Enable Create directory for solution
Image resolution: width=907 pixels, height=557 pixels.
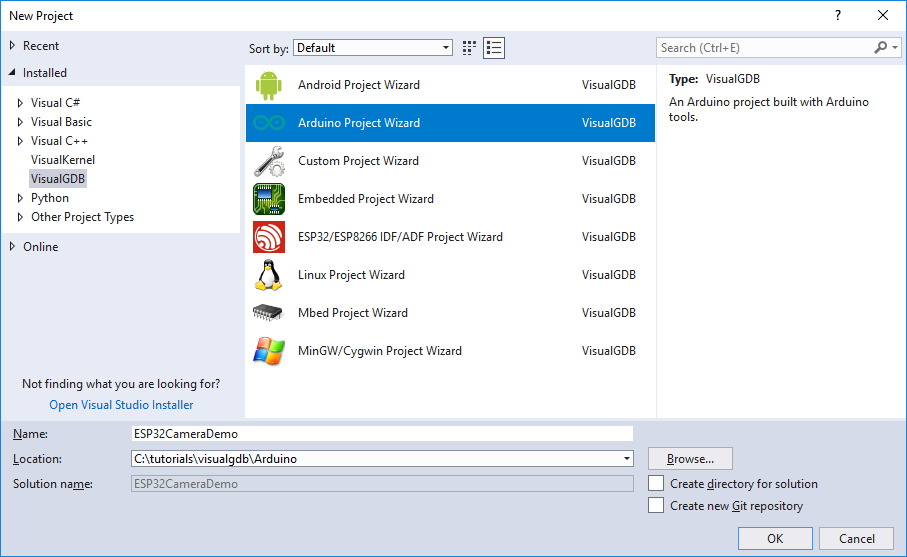pyautogui.click(x=656, y=484)
